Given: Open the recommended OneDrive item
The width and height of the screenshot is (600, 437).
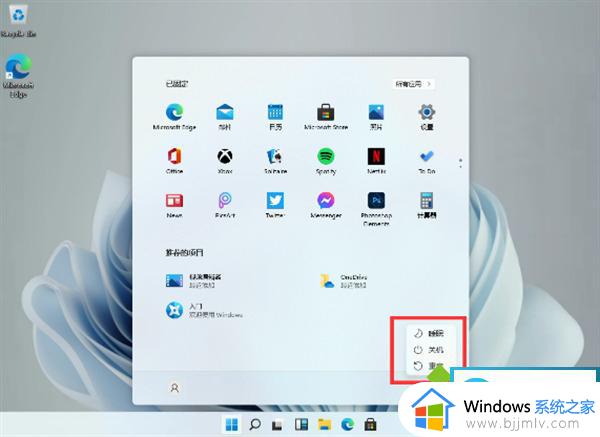Looking at the screenshot, I should (x=344, y=280).
